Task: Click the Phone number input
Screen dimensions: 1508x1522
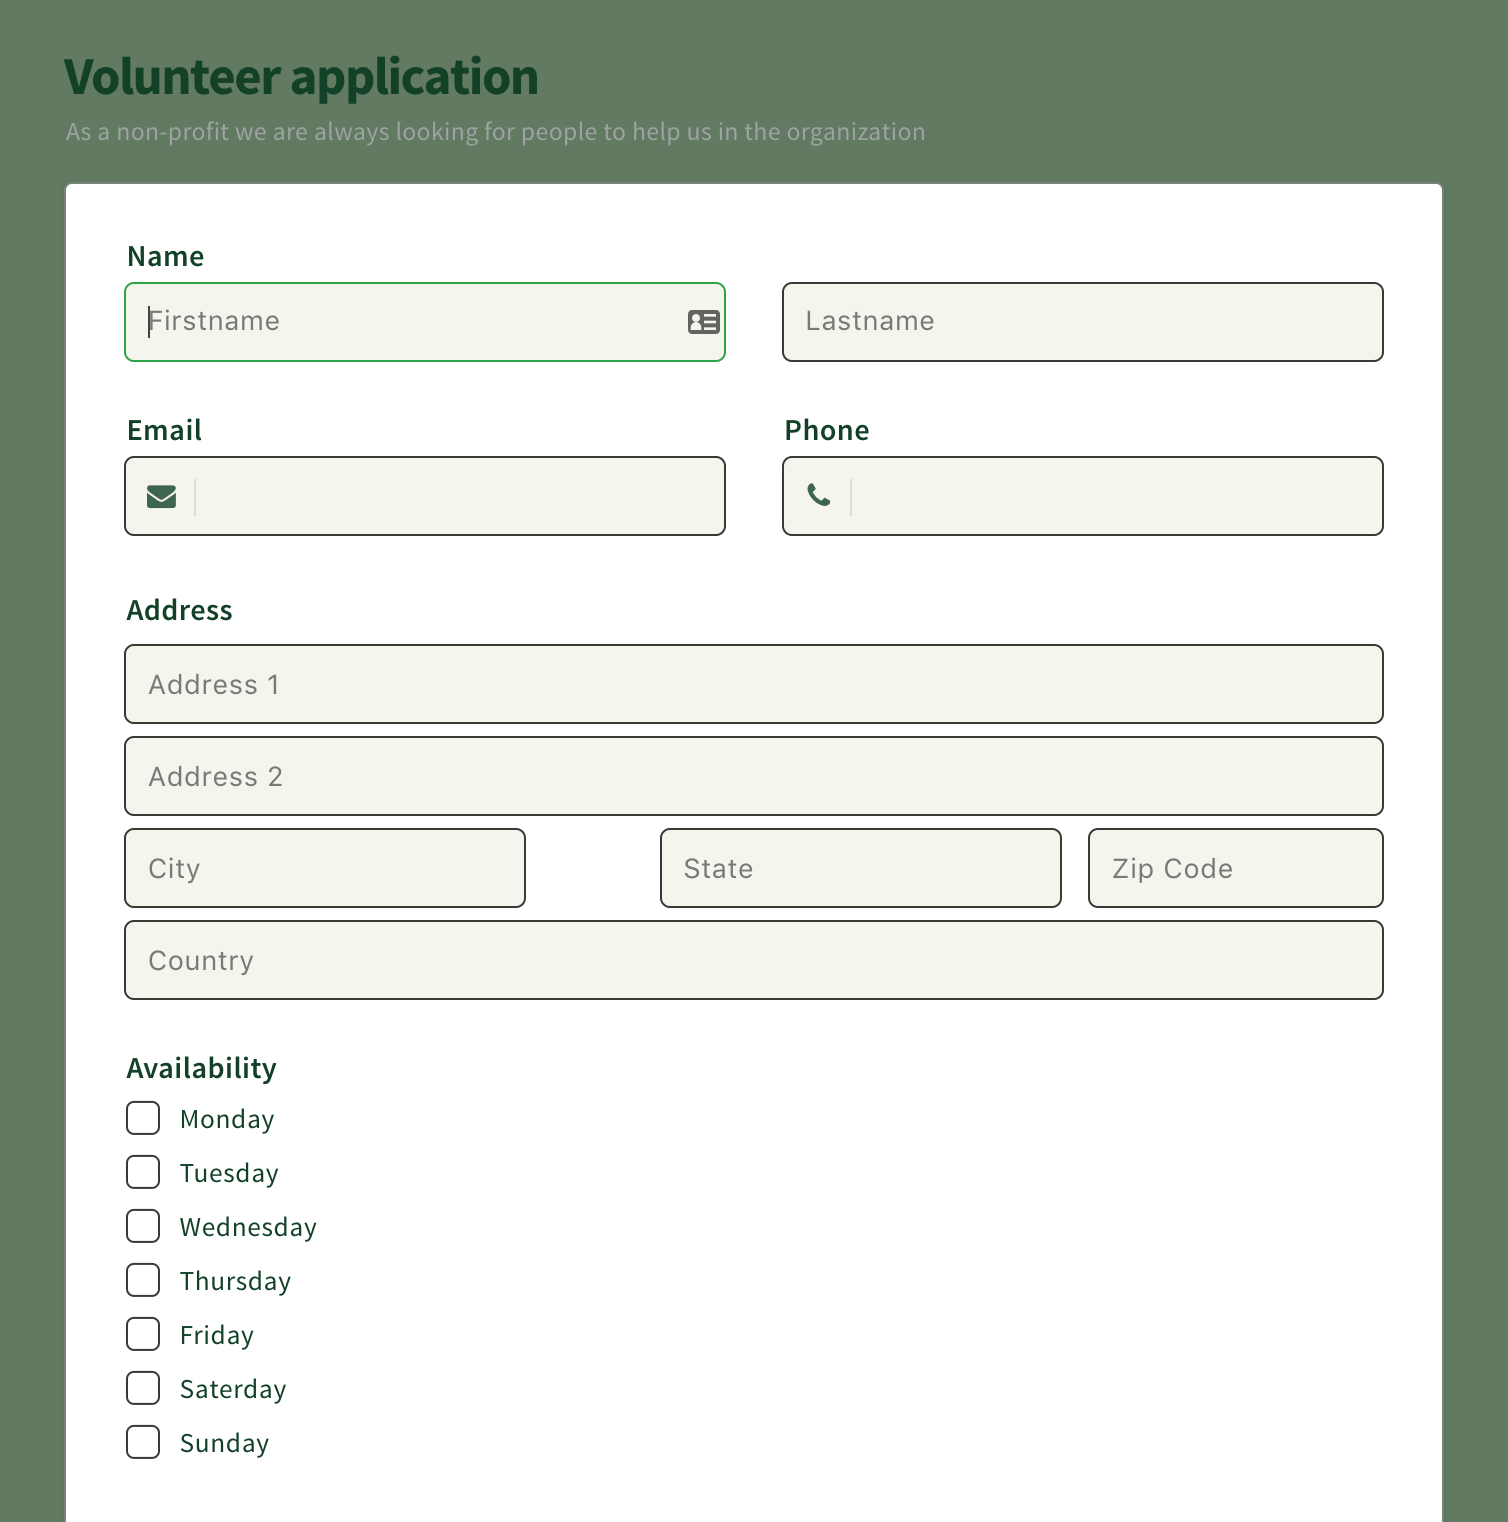Action: 1116,496
